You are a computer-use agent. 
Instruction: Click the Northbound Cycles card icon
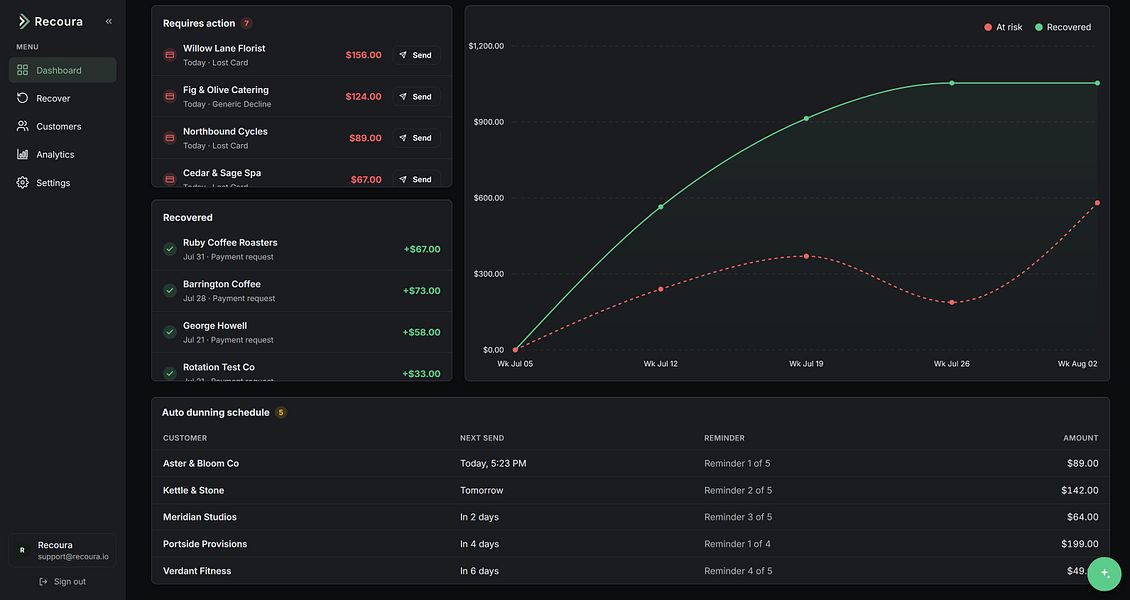click(x=170, y=138)
